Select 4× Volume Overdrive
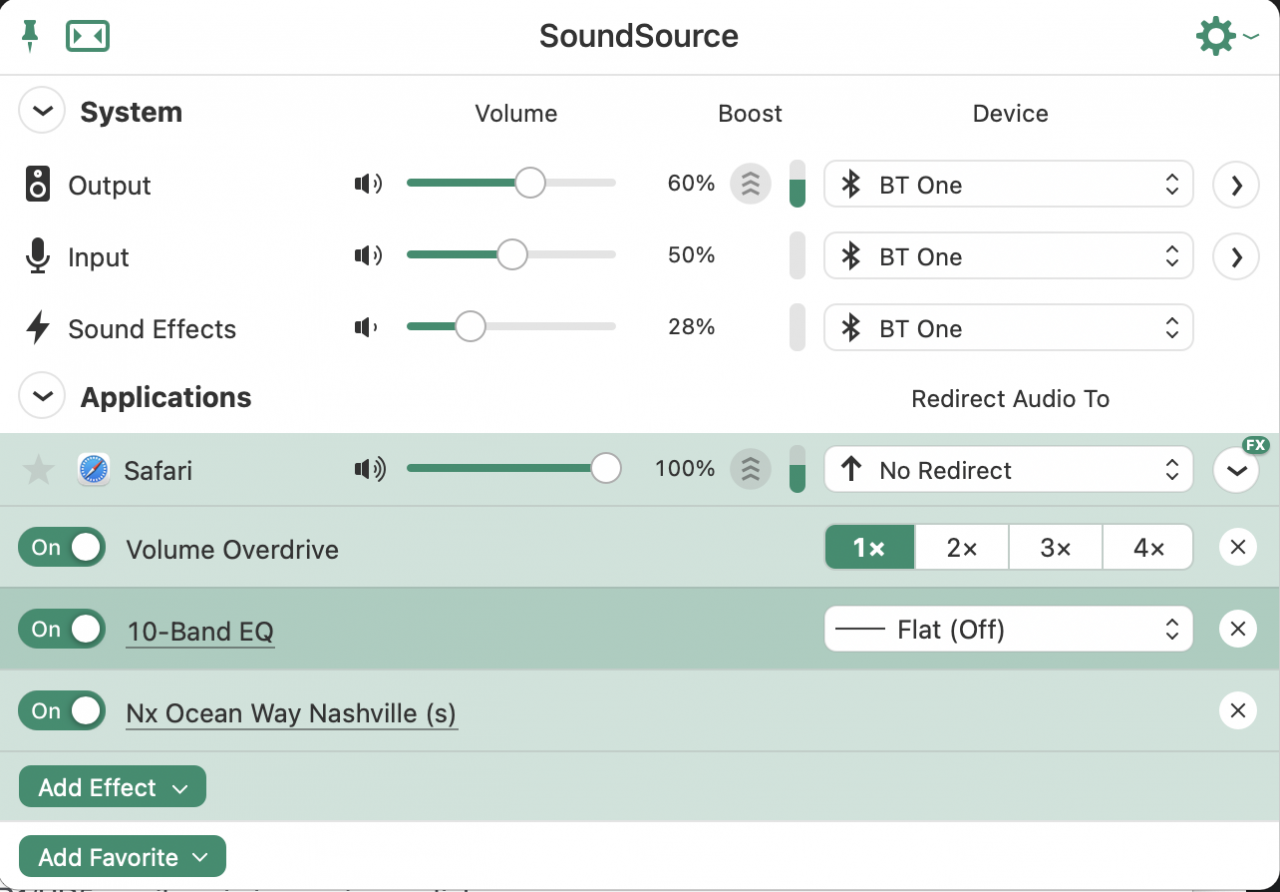 coord(1148,548)
